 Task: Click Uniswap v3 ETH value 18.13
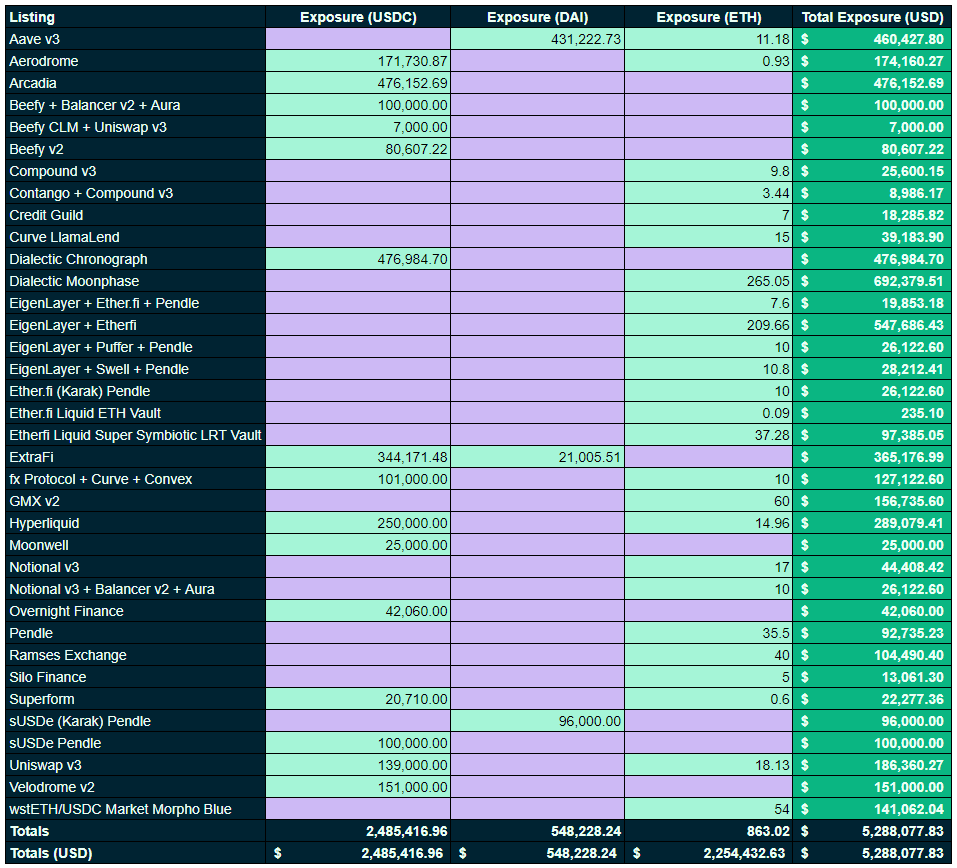pyautogui.click(x=709, y=764)
